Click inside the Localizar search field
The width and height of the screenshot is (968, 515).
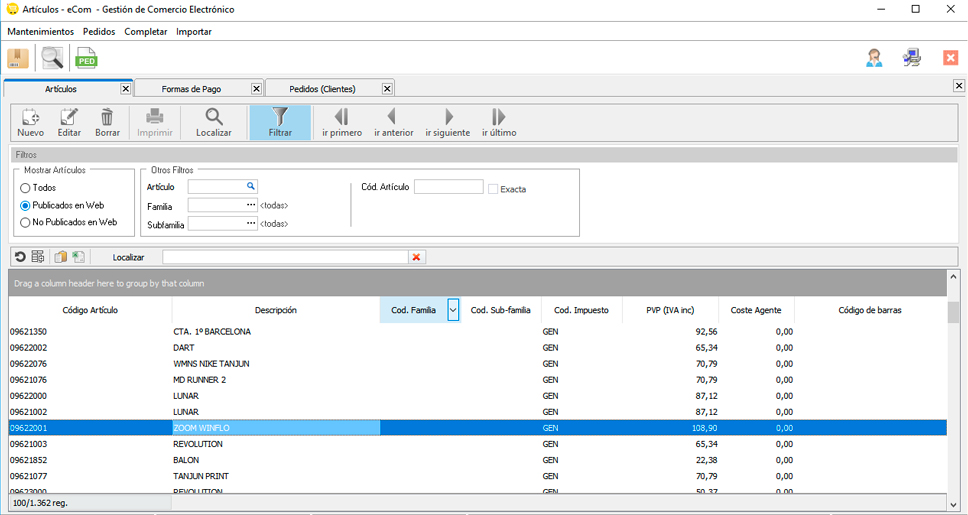coord(285,257)
